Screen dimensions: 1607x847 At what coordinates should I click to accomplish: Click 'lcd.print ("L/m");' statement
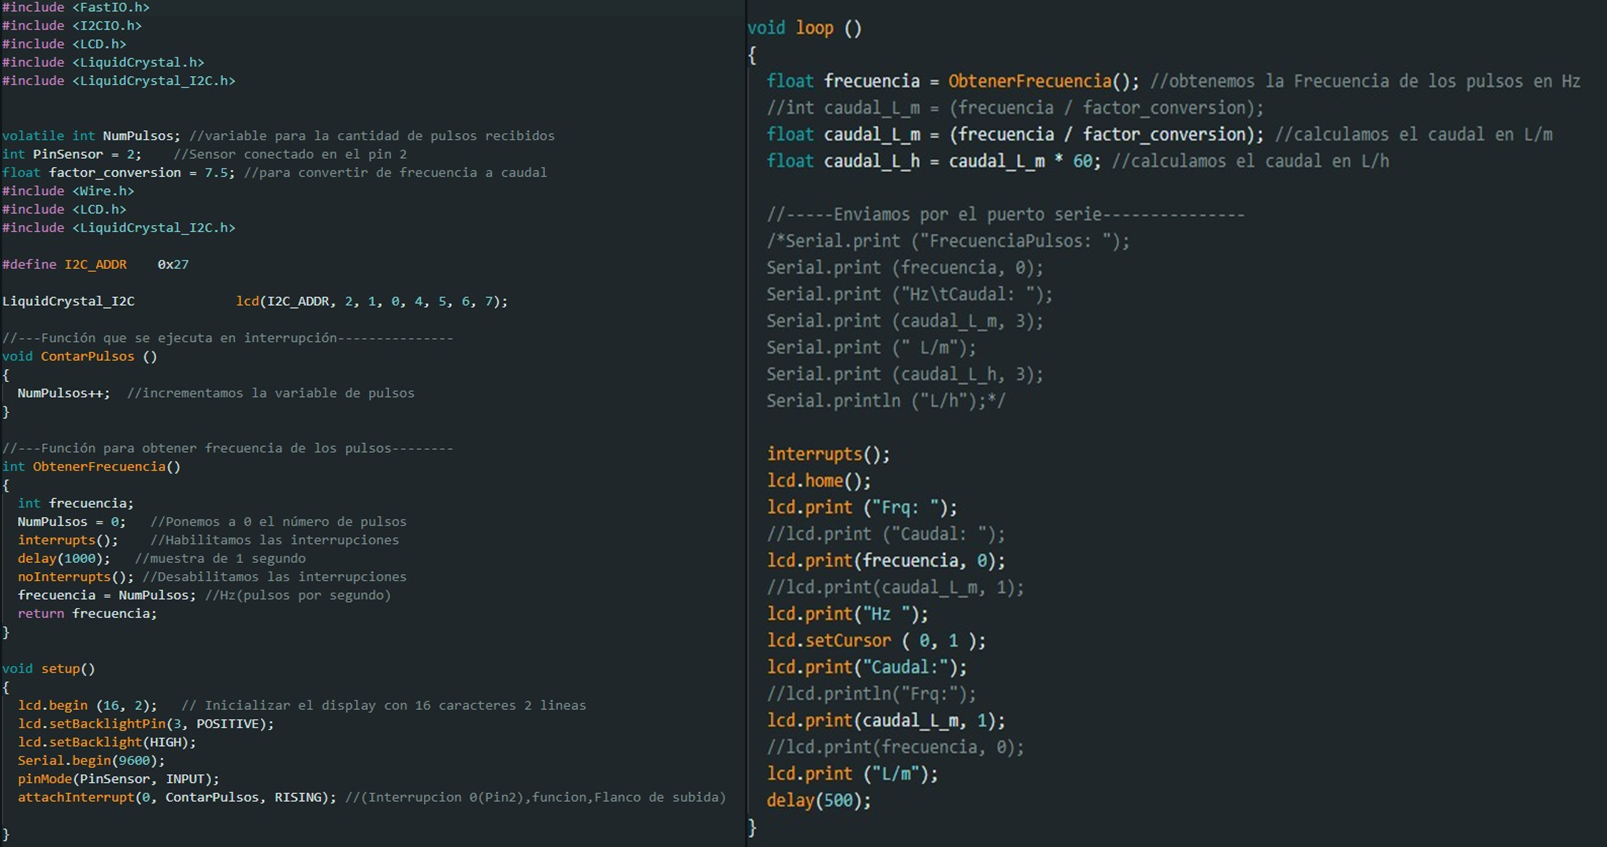pos(853,774)
